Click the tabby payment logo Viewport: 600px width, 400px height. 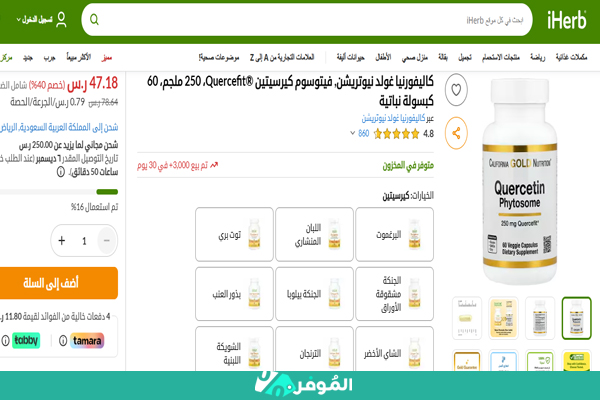[x=26, y=340]
